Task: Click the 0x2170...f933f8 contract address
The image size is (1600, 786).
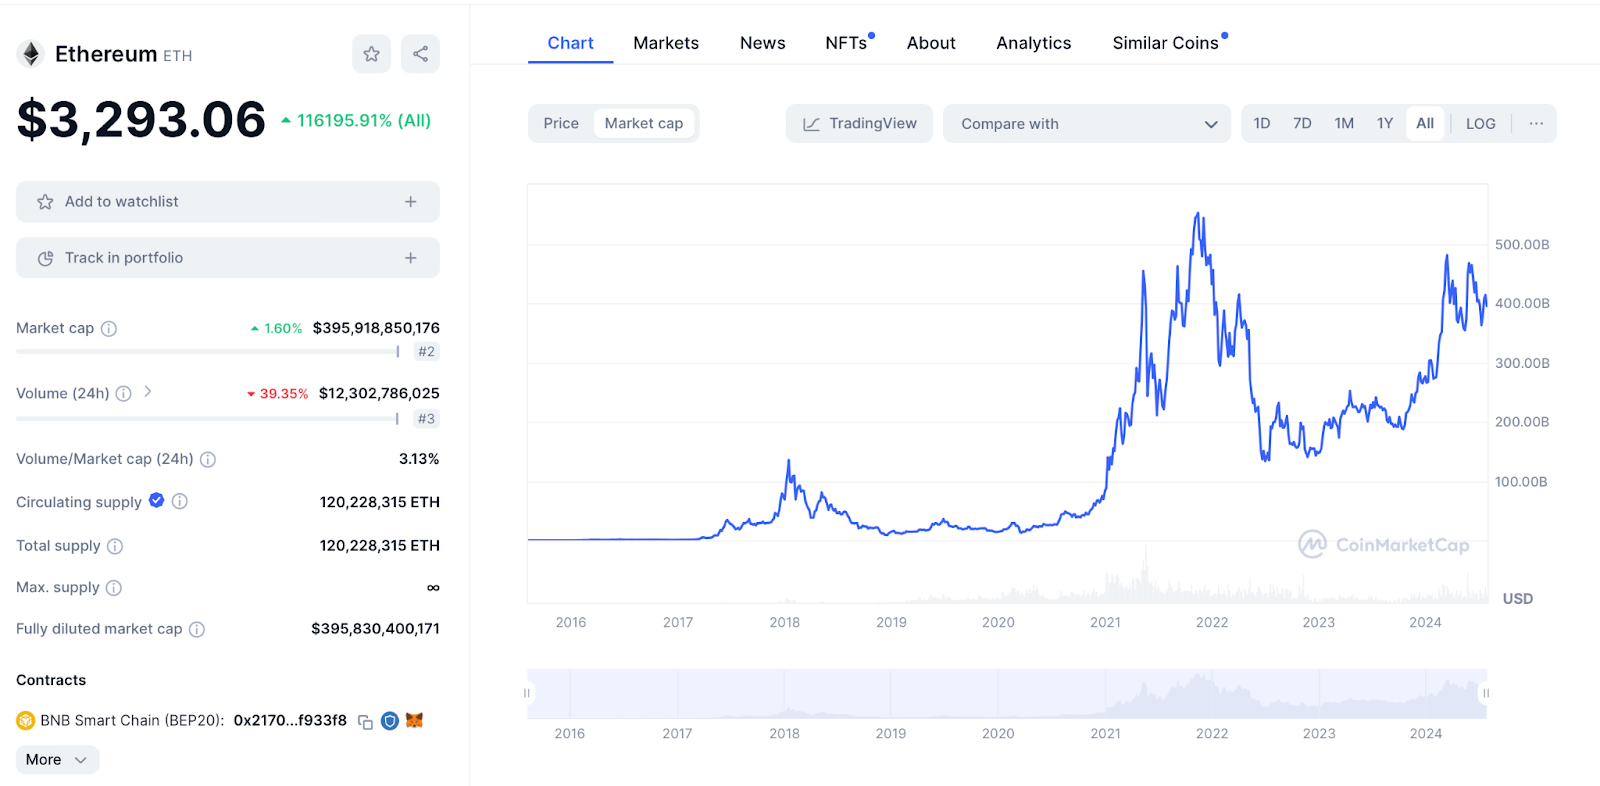Action: [x=290, y=720]
